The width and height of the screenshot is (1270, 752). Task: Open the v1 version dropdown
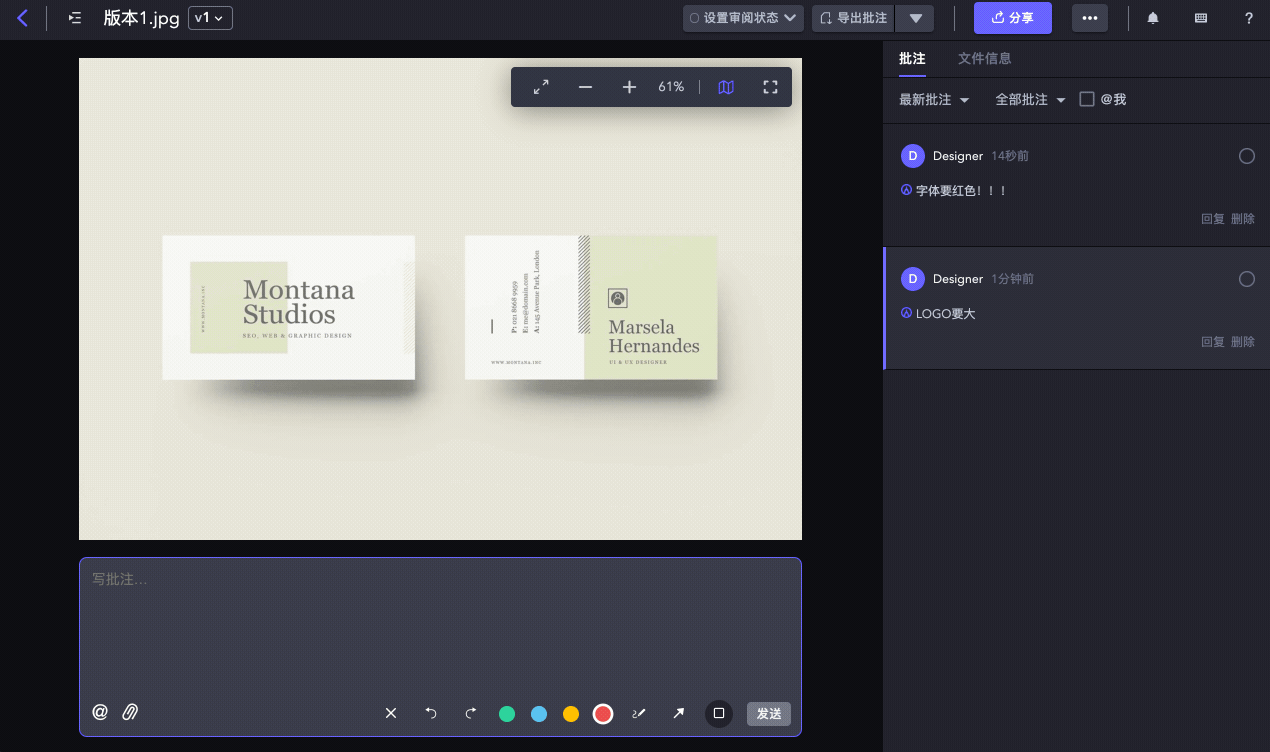point(210,18)
